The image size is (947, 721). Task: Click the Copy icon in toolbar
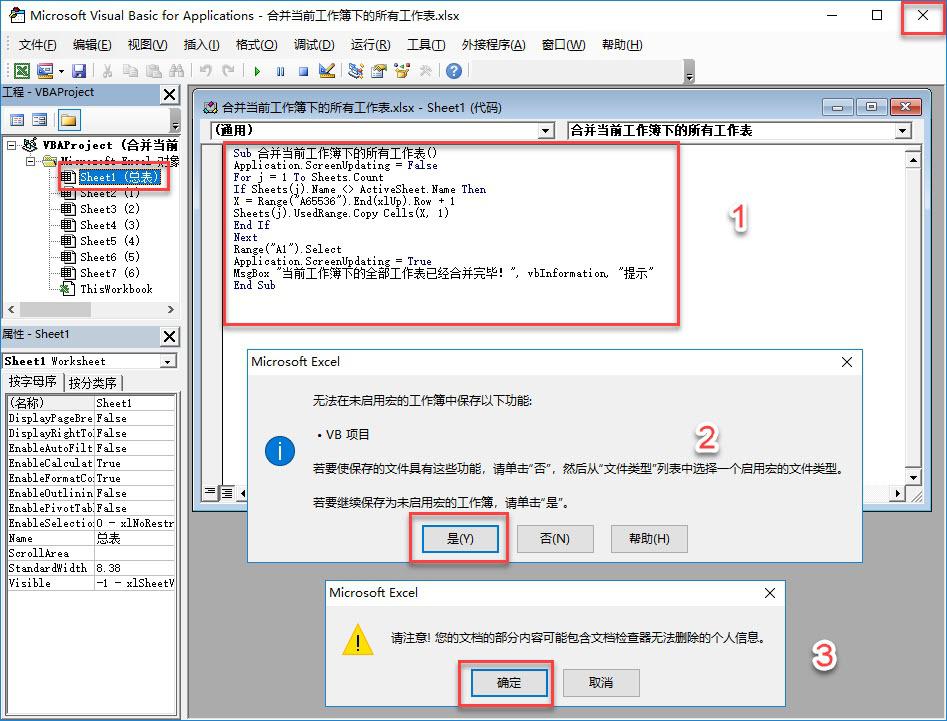(x=130, y=71)
